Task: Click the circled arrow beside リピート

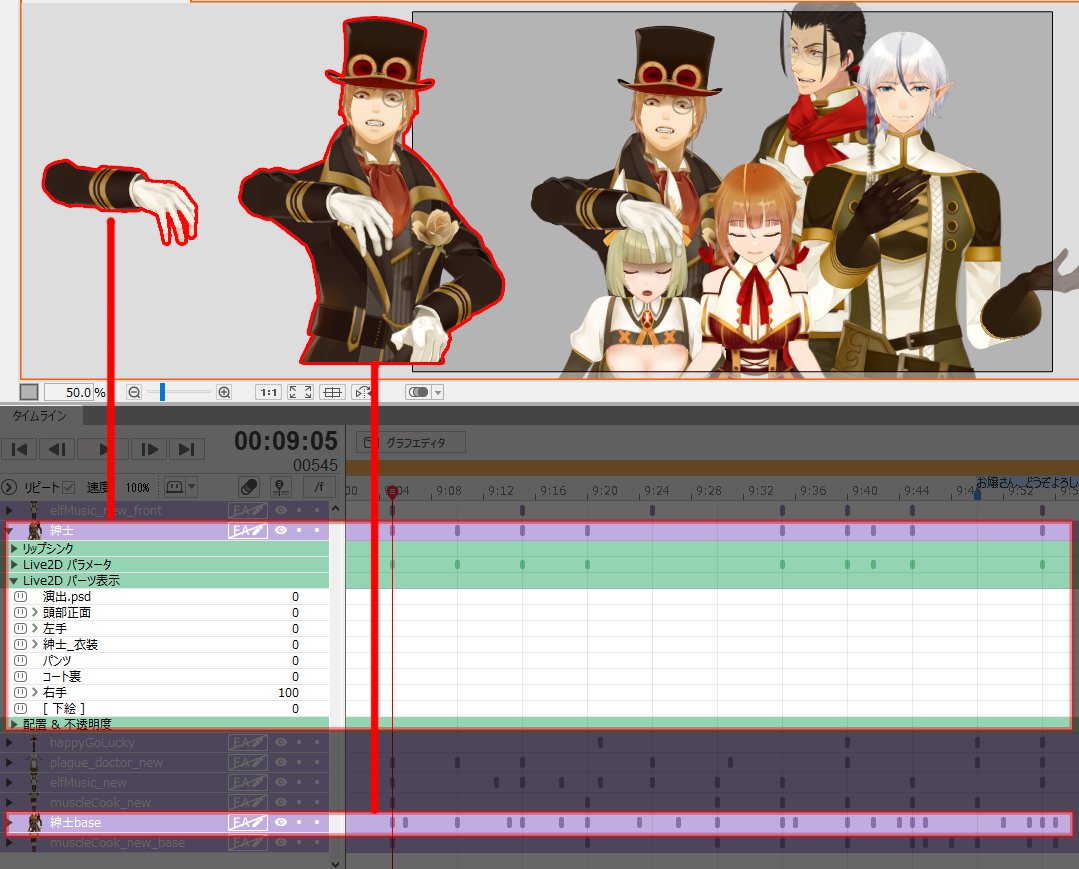Action: click(9, 487)
